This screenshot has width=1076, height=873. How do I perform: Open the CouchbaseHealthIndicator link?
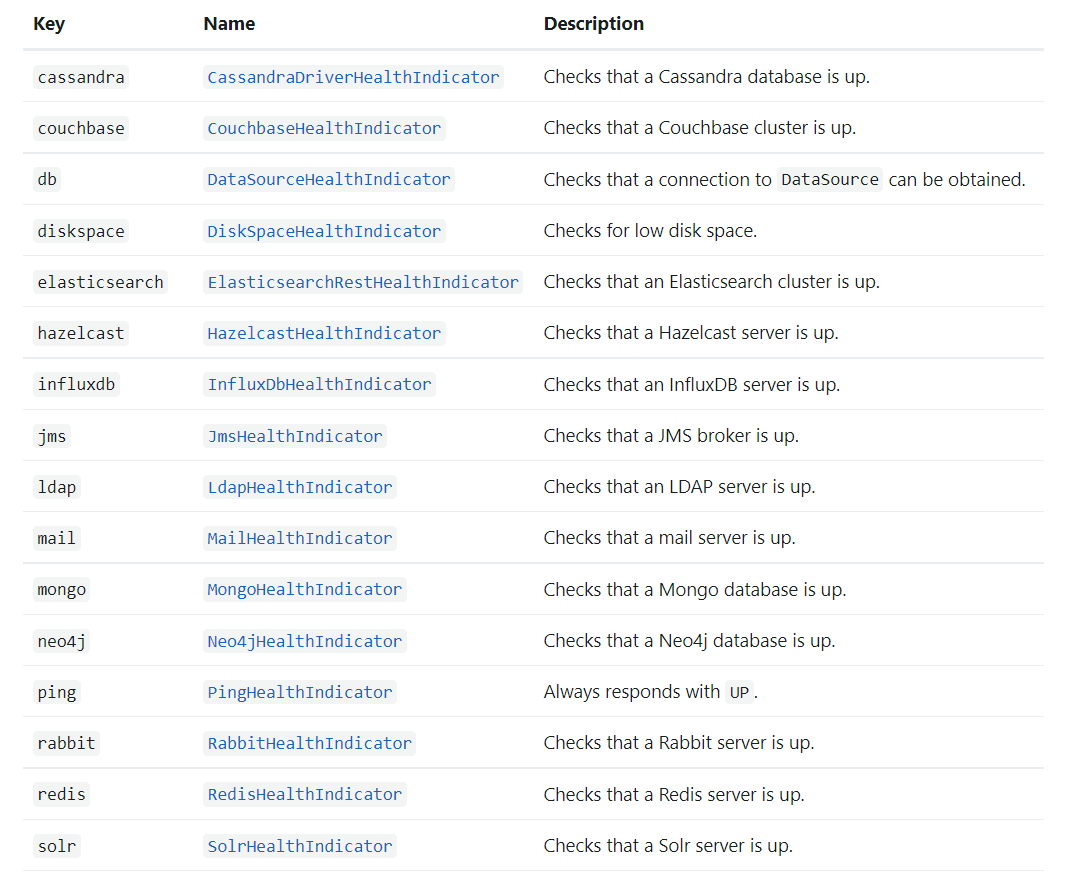[x=324, y=128]
